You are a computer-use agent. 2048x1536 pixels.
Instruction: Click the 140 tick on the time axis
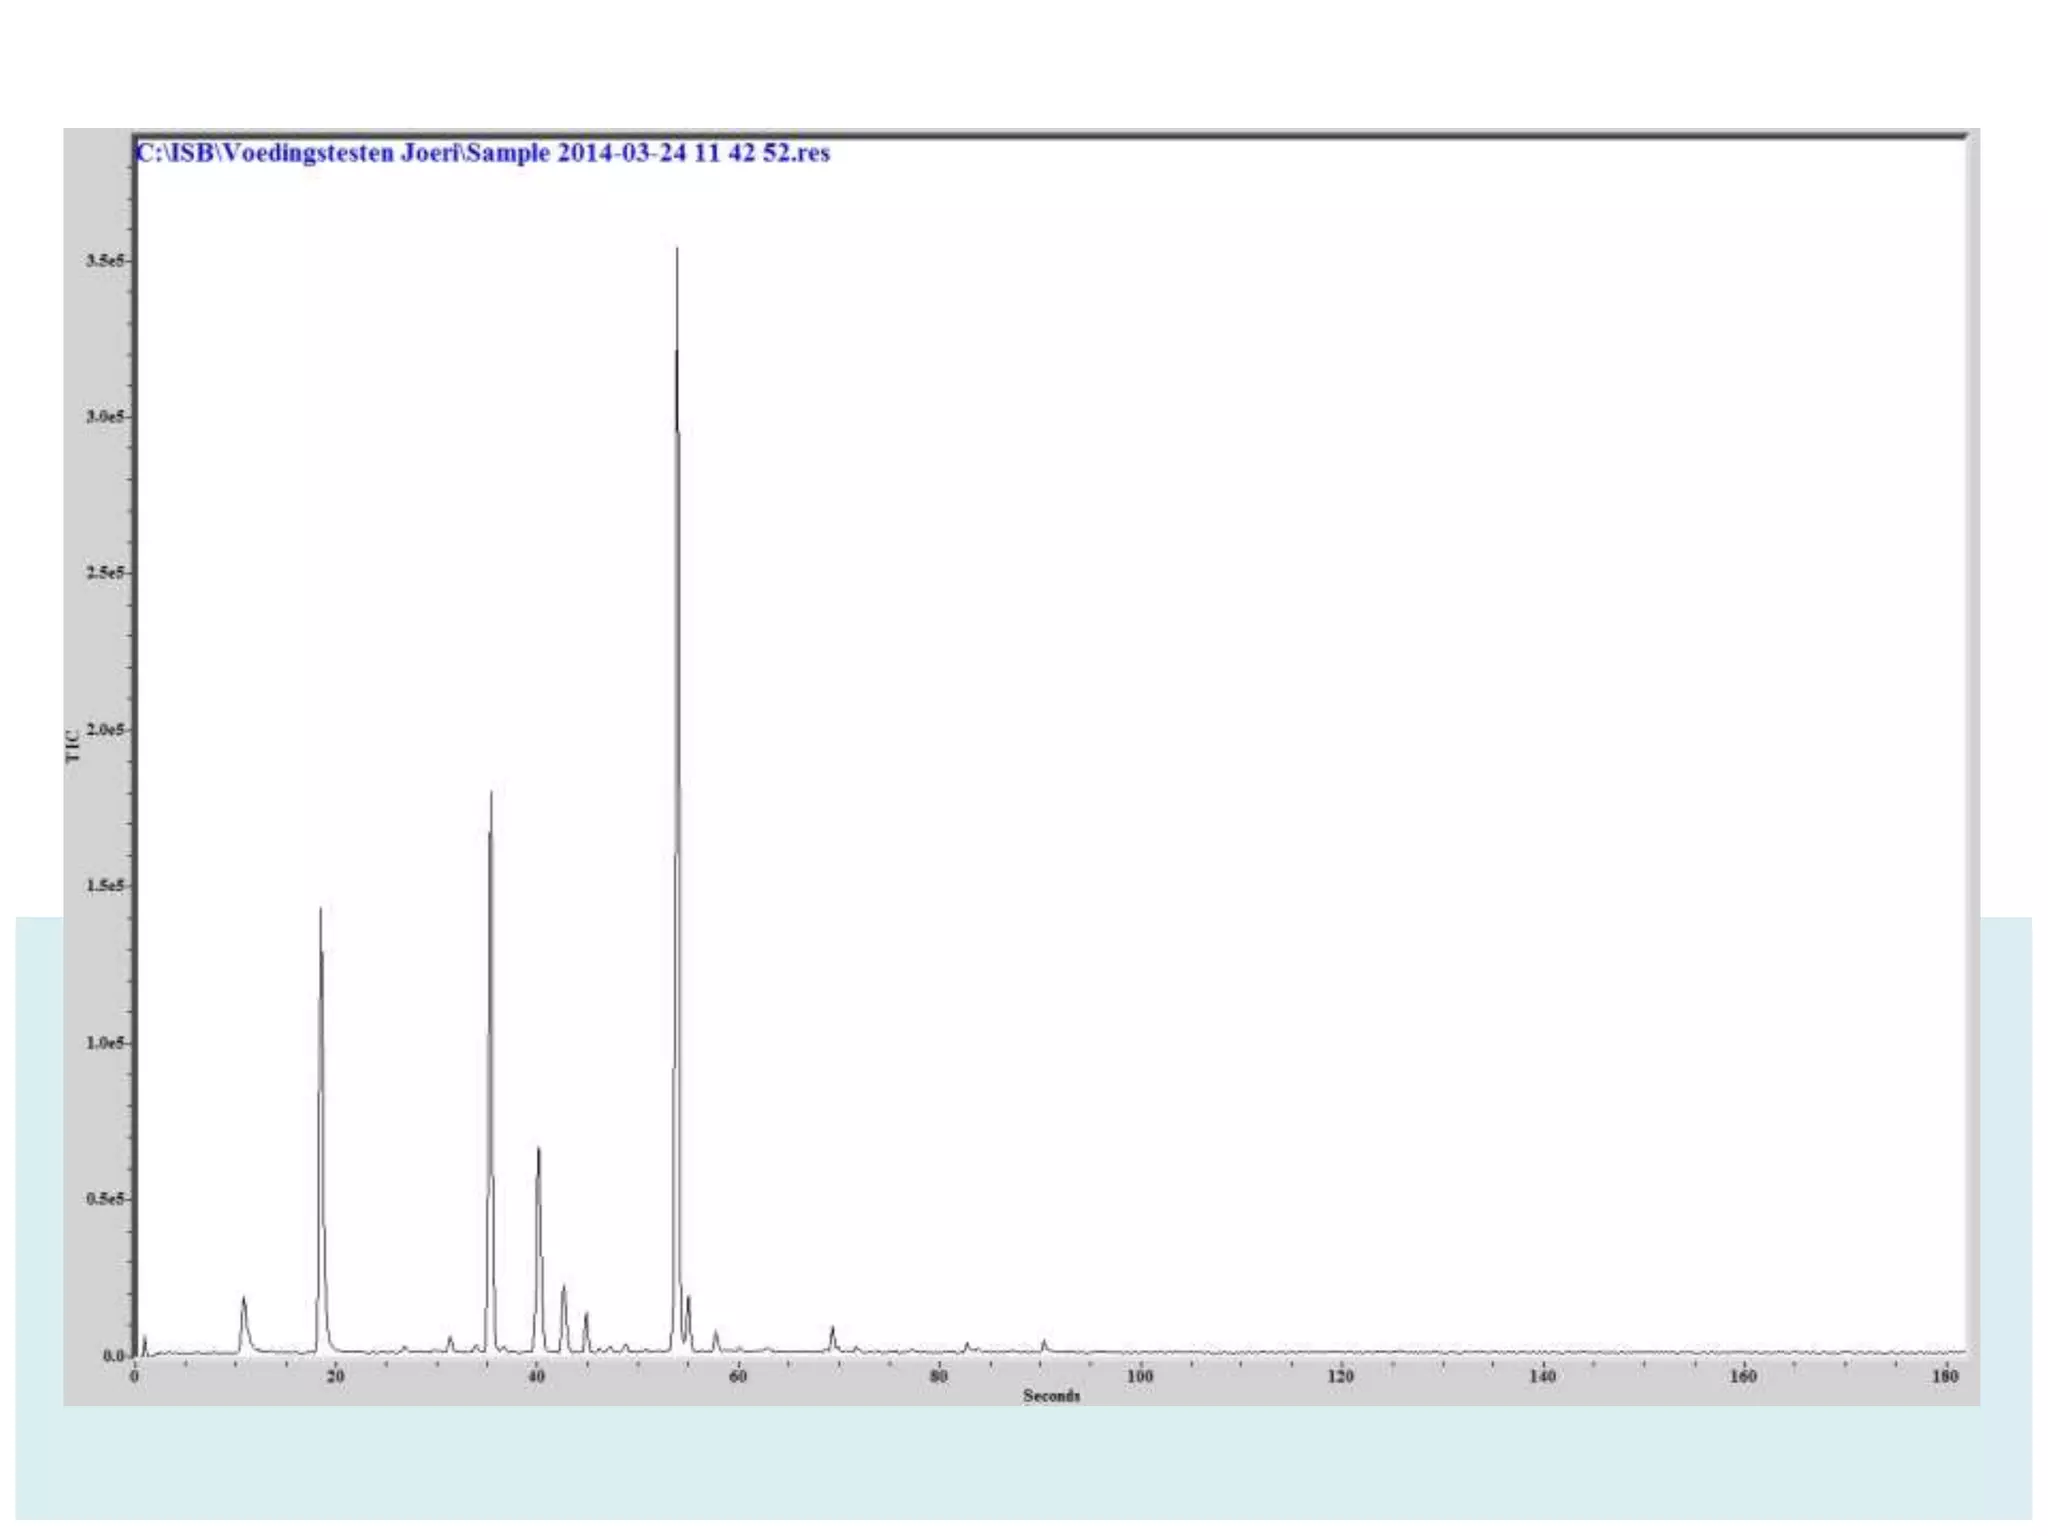pos(1542,1376)
